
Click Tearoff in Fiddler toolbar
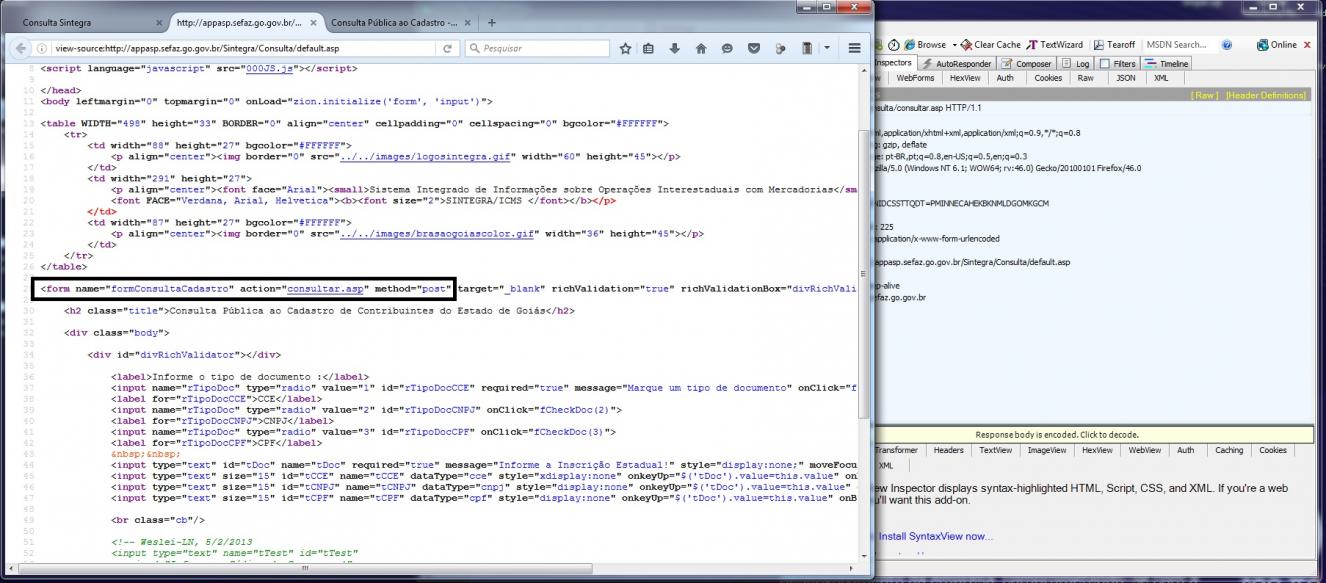tap(1114, 45)
